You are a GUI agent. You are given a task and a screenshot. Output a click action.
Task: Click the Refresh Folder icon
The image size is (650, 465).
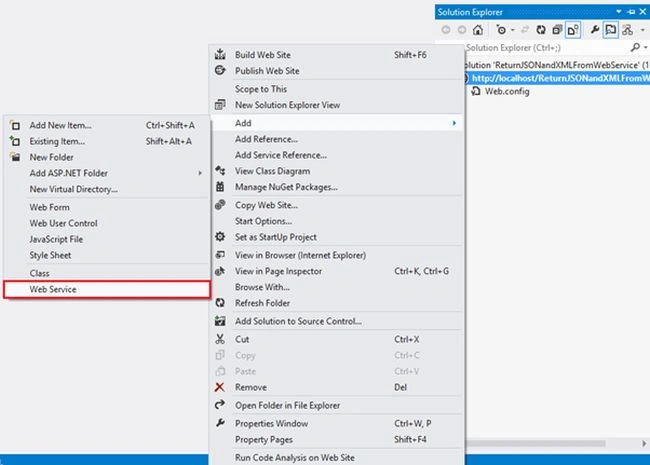pyautogui.click(x=220, y=303)
